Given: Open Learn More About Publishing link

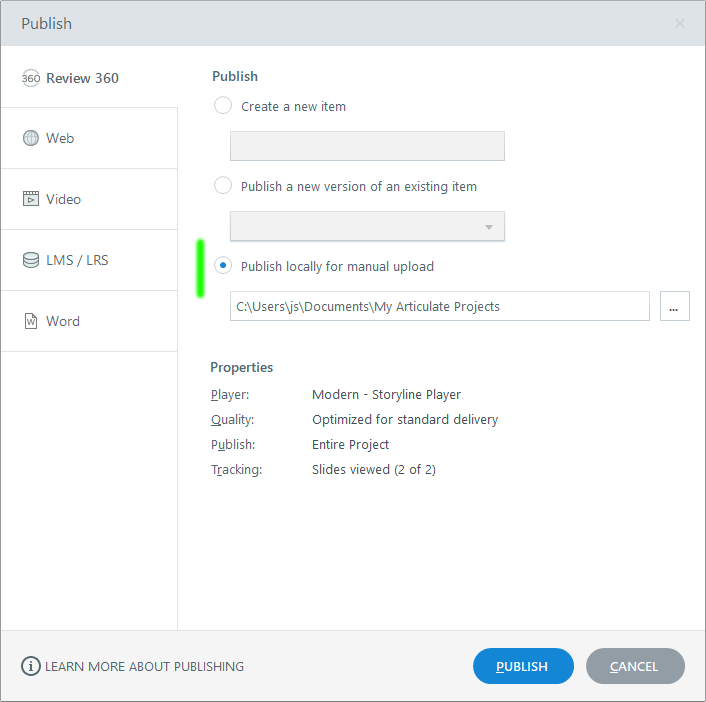Looking at the screenshot, I should click(144, 666).
